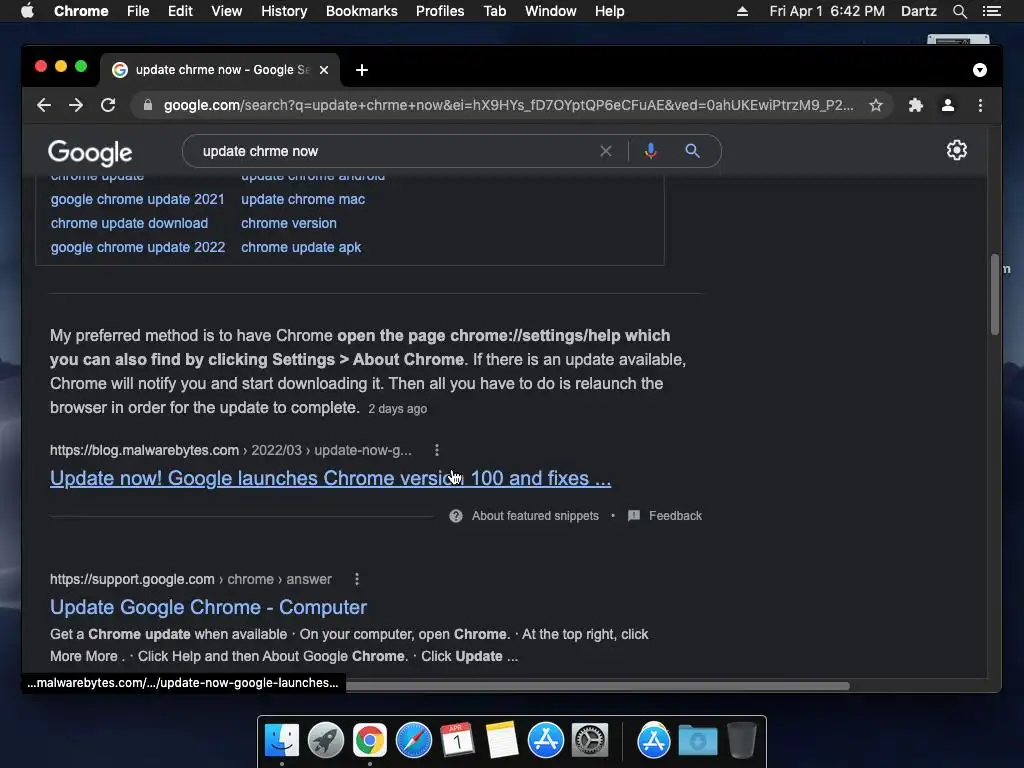Viewport: 1024px width, 768px height.
Task: Click the address bar URL
Action: click(x=508, y=105)
